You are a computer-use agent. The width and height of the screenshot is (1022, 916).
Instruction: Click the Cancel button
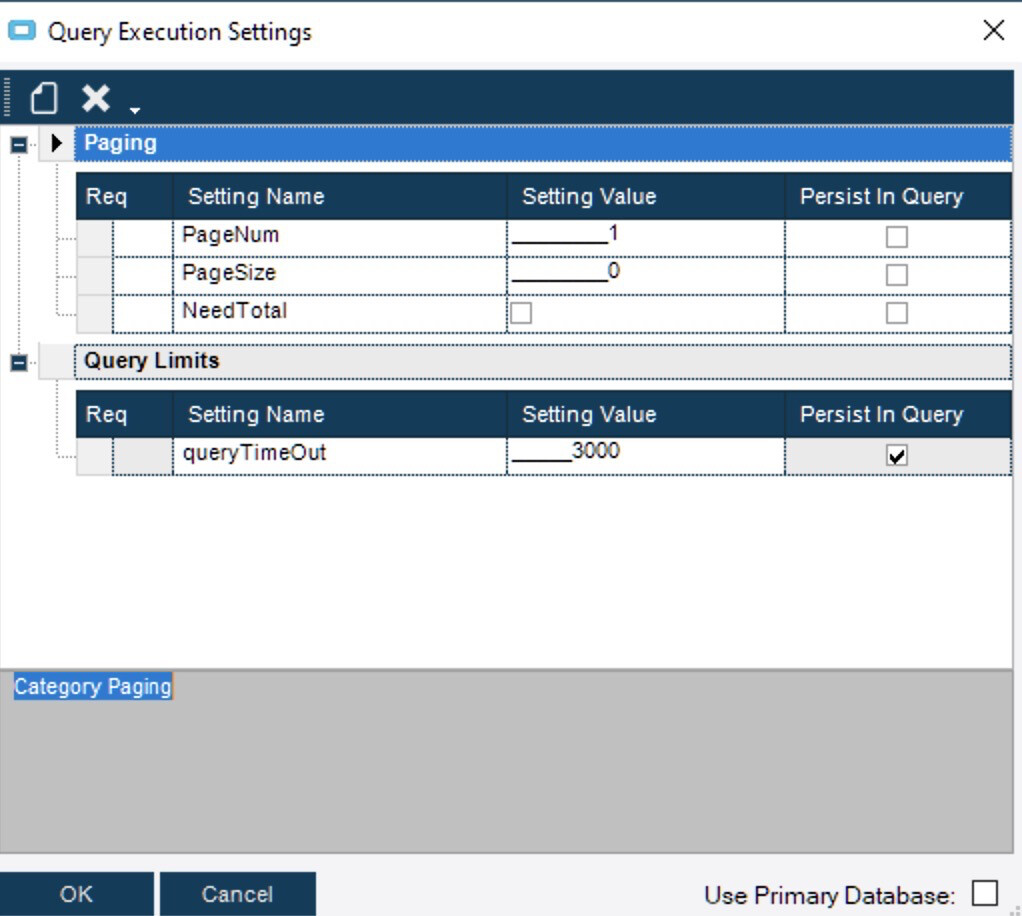click(x=237, y=894)
